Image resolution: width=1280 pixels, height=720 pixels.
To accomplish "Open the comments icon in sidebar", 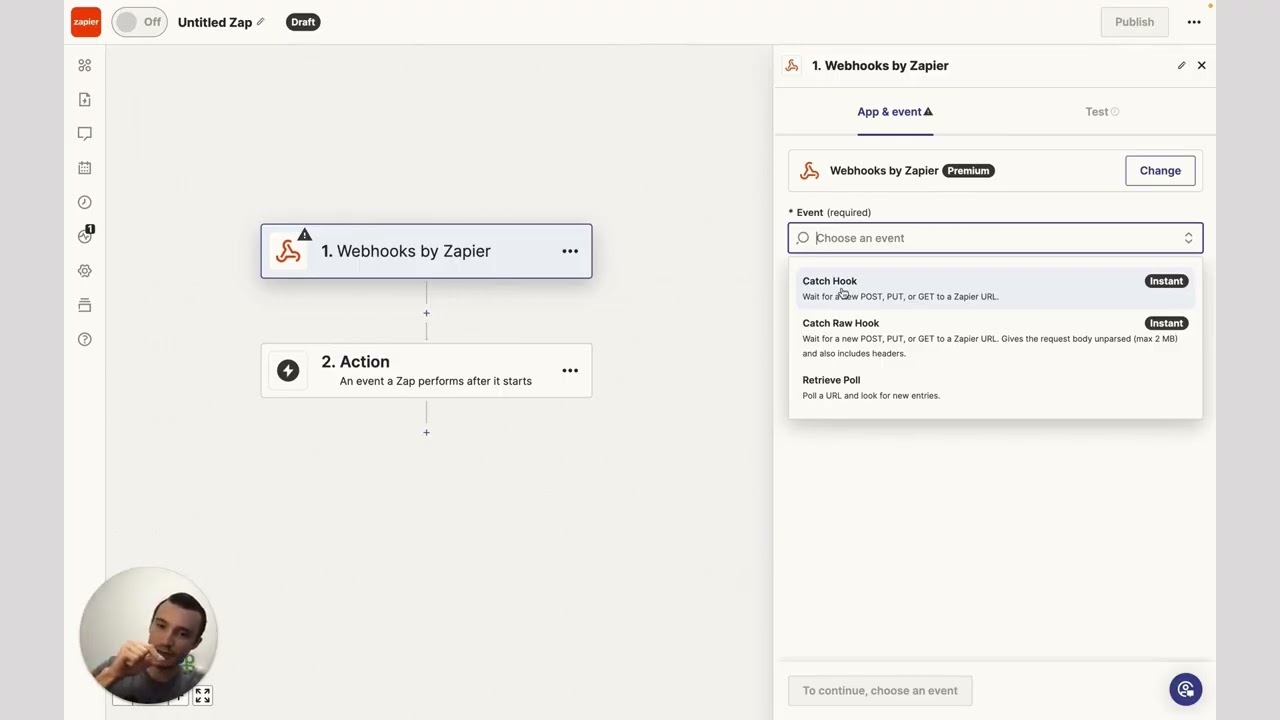I will [x=85, y=133].
